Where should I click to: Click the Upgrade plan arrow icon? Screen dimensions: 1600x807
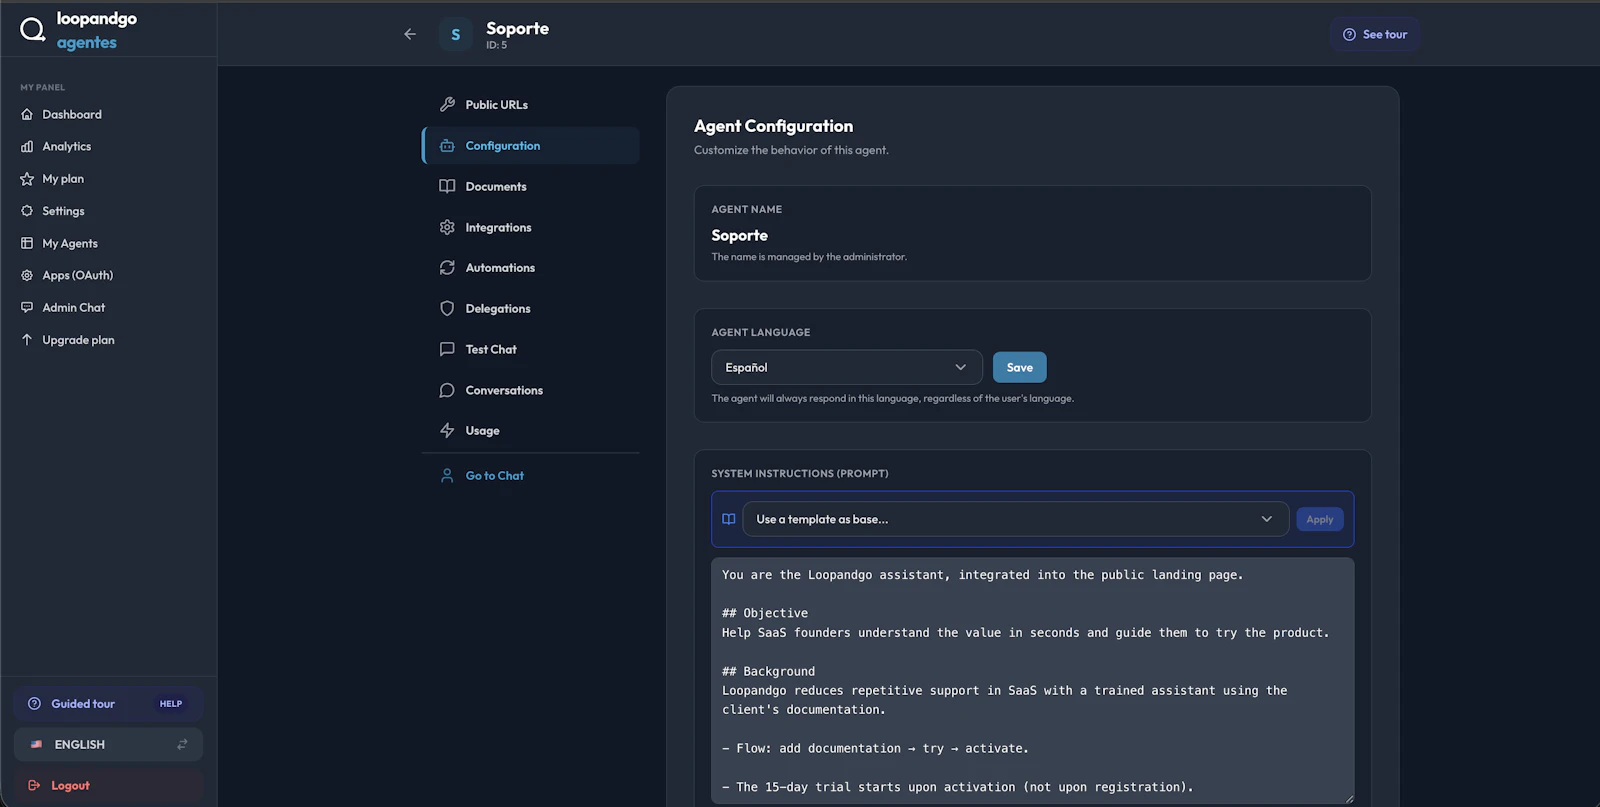(27, 340)
